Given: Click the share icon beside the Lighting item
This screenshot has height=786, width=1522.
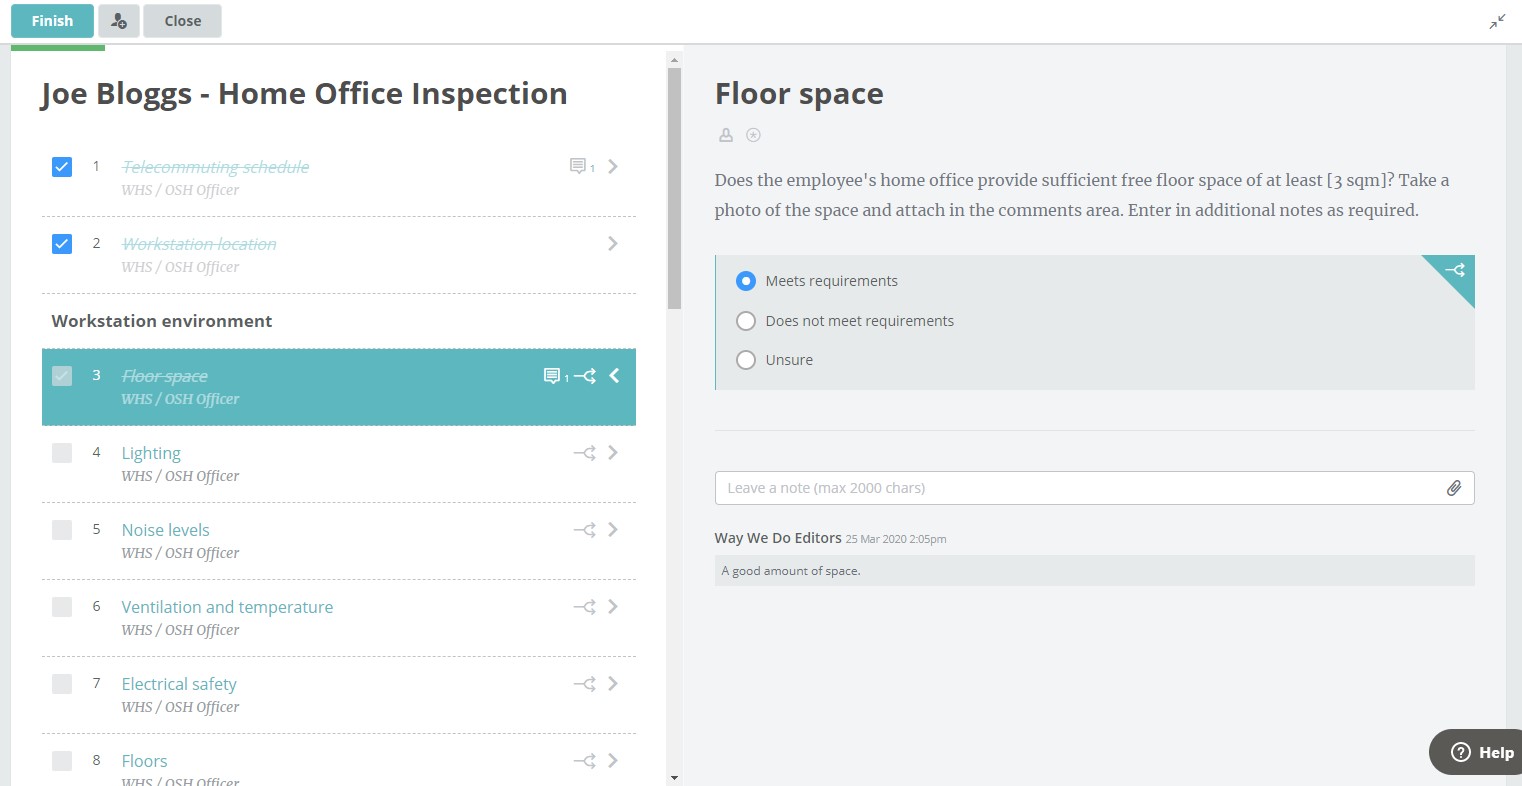Looking at the screenshot, I should [585, 452].
